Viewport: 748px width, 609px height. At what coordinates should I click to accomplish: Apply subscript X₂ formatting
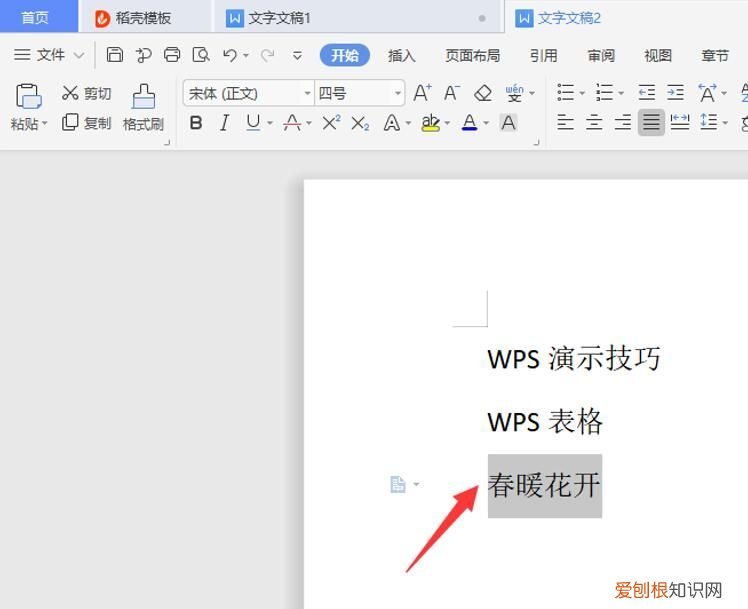pos(360,124)
